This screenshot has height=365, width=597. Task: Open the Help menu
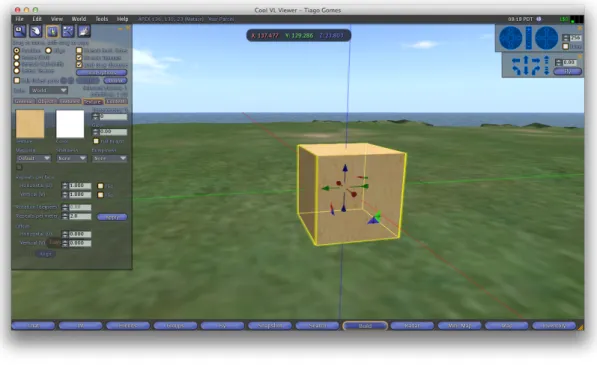point(122,19)
